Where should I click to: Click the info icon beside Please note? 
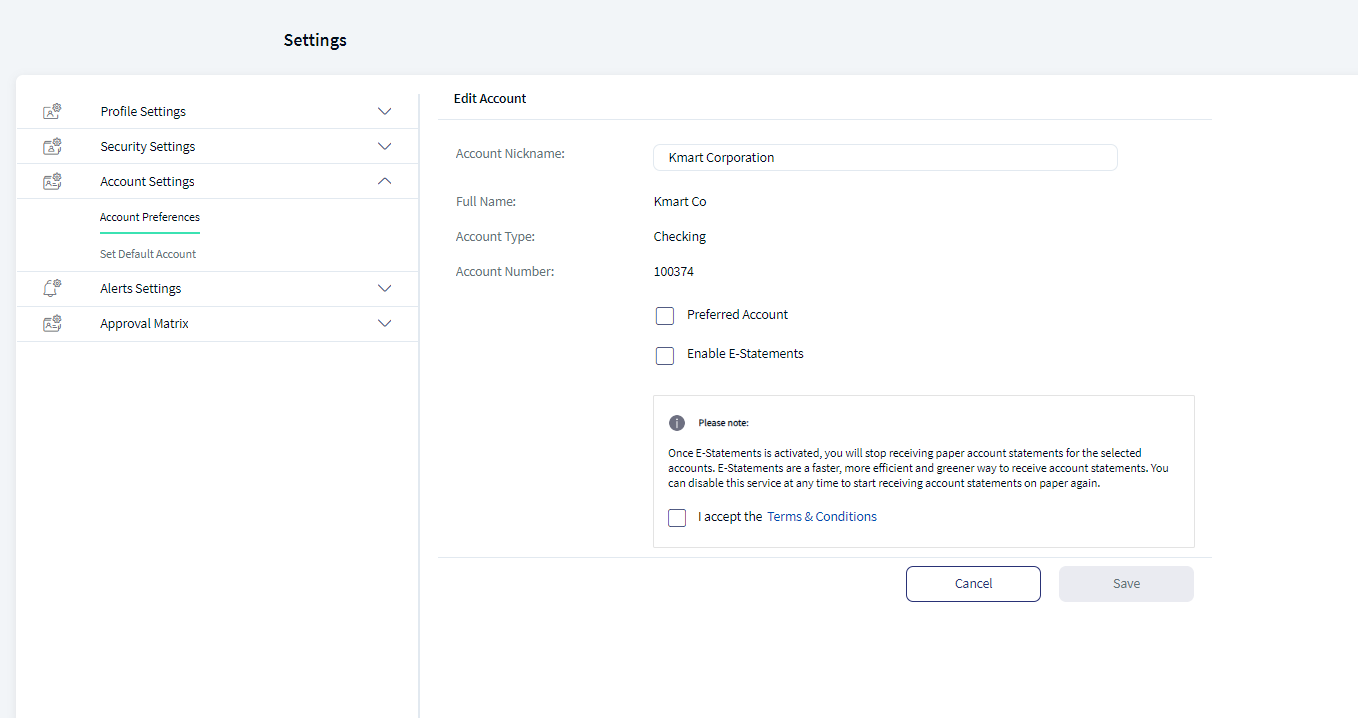[x=677, y=423]
